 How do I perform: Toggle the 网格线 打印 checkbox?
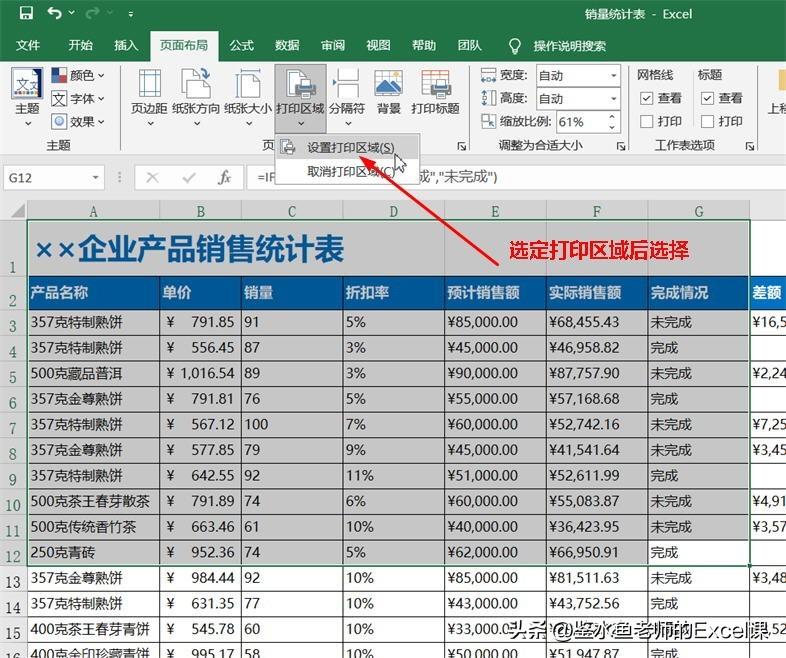[x=647, y=121]
